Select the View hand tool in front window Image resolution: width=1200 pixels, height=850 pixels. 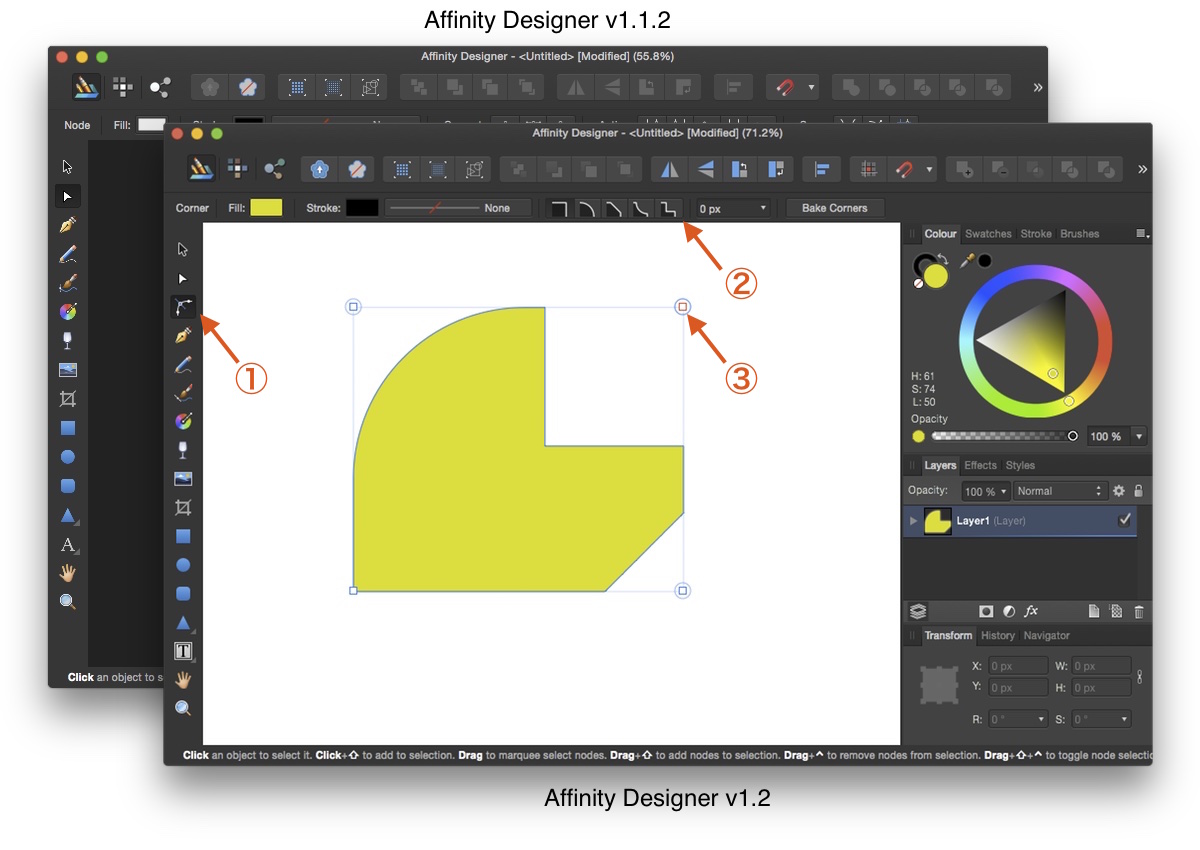click(183, 680)
